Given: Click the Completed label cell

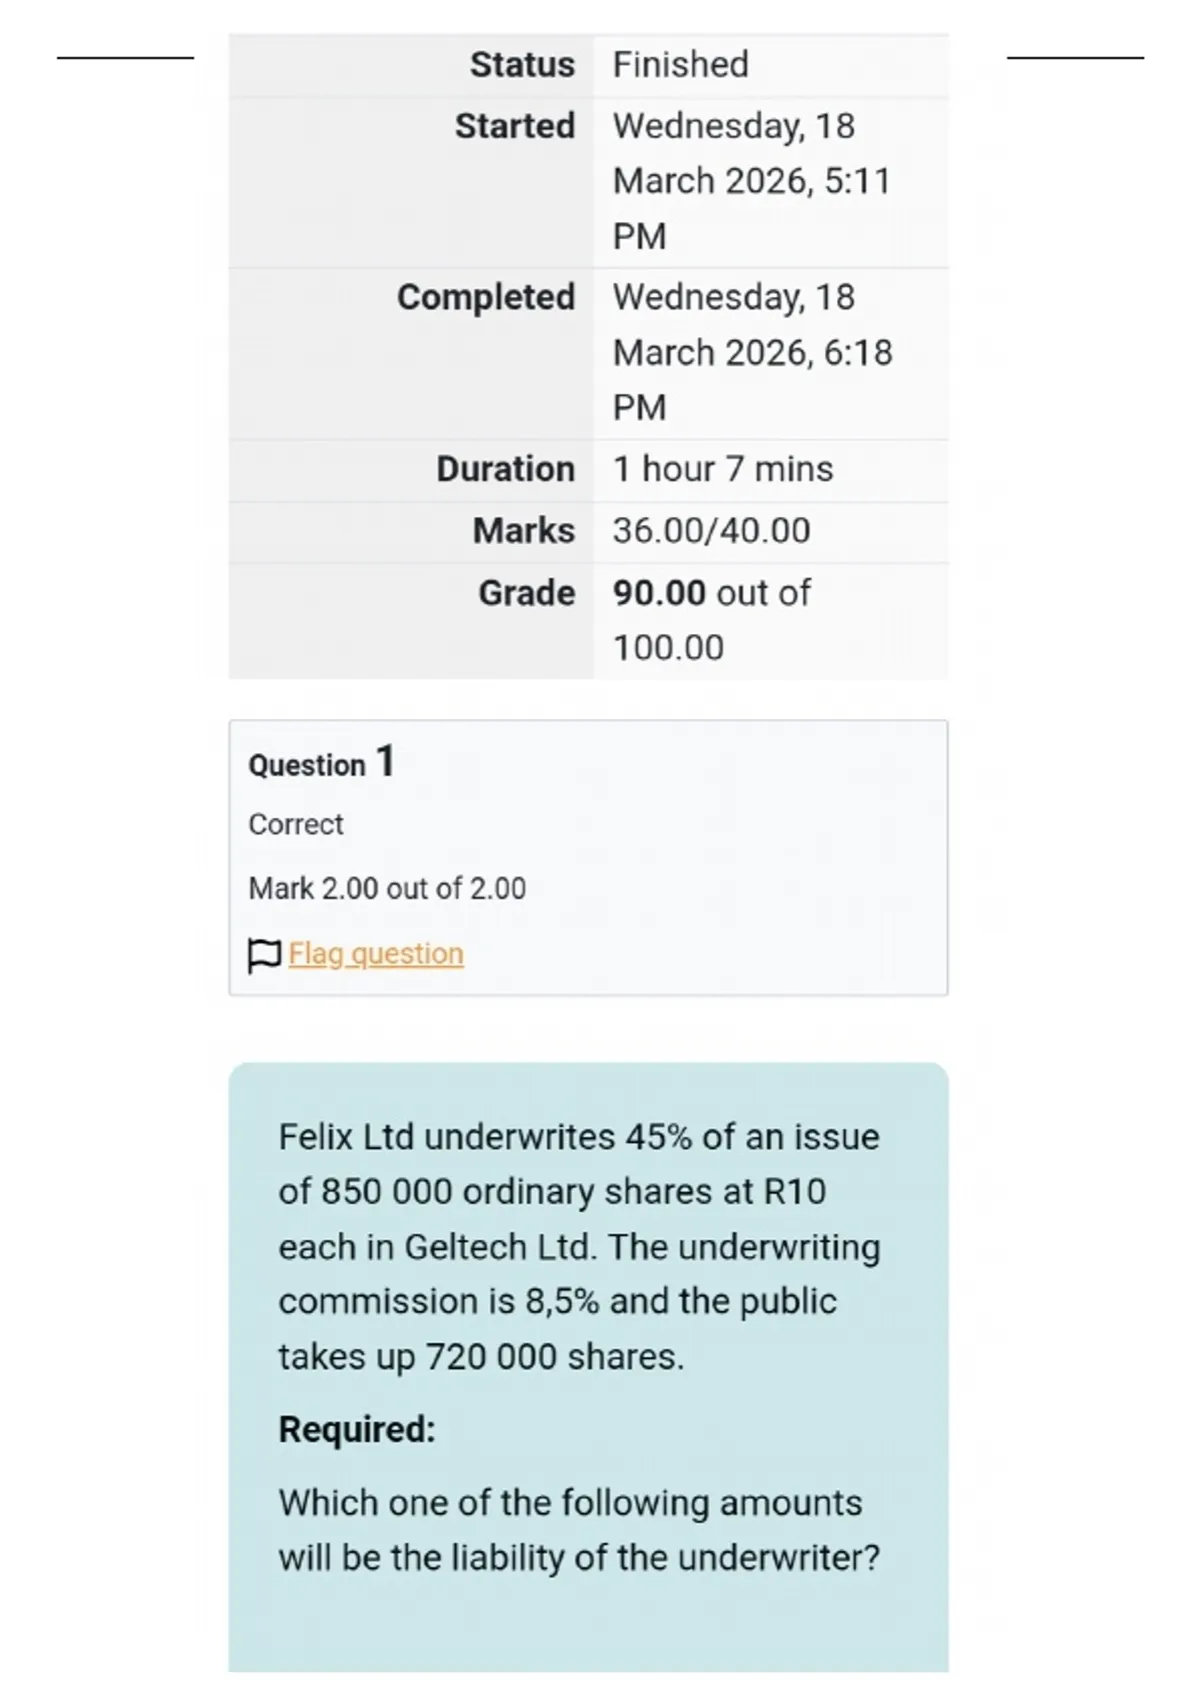Looking at the screenshot, I should point(411,353).
